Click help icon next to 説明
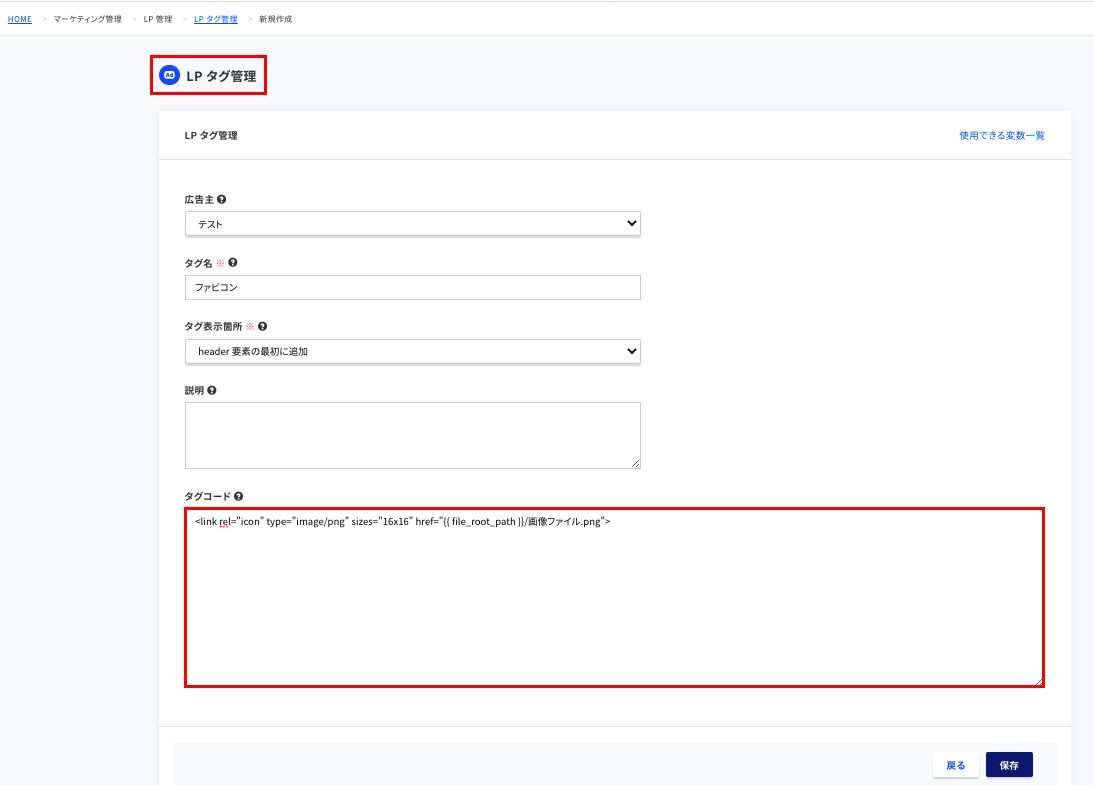Image resolution: width=1094 pixels, height=785 pixels. click(x=212, y=391)
